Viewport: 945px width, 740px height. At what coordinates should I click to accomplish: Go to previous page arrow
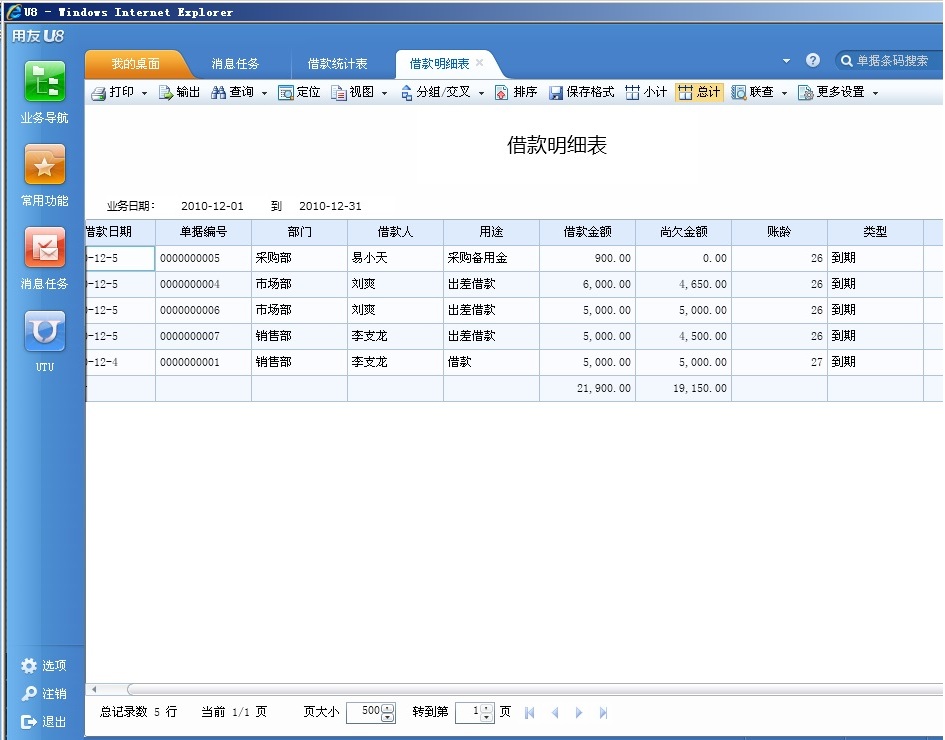tap(555, 713)
